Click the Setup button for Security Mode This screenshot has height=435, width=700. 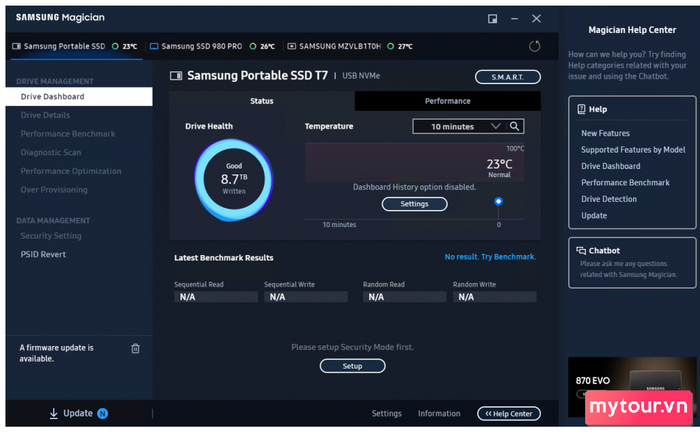click(352, 366)
